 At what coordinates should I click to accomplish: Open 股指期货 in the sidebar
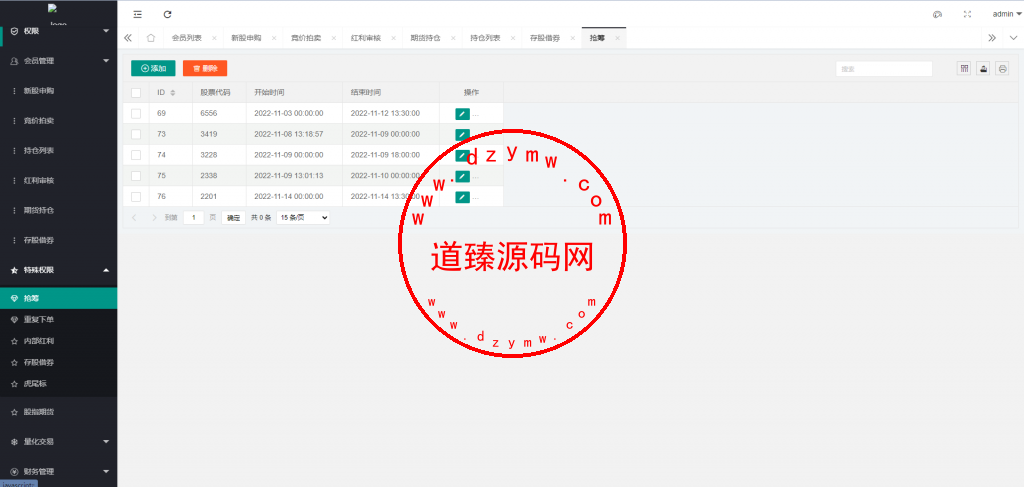pos(59,412)
